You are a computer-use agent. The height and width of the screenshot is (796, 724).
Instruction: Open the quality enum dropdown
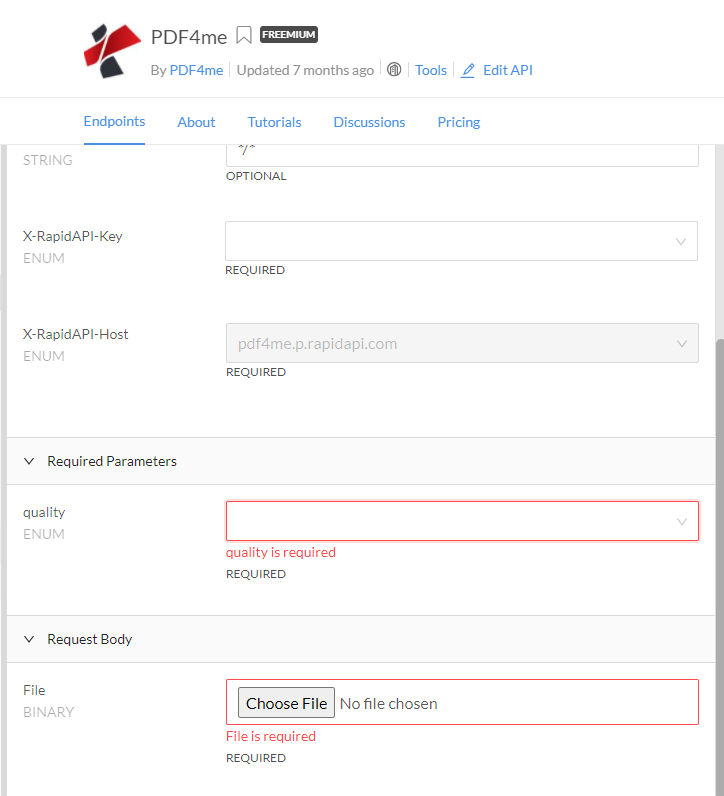tap(462, 521)
